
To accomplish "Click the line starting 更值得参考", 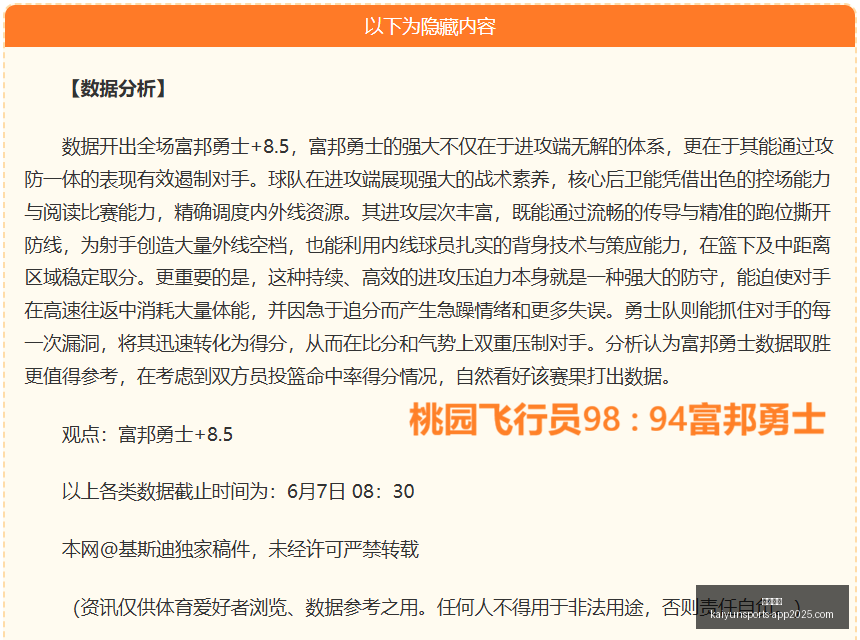I will click(348, 376).
